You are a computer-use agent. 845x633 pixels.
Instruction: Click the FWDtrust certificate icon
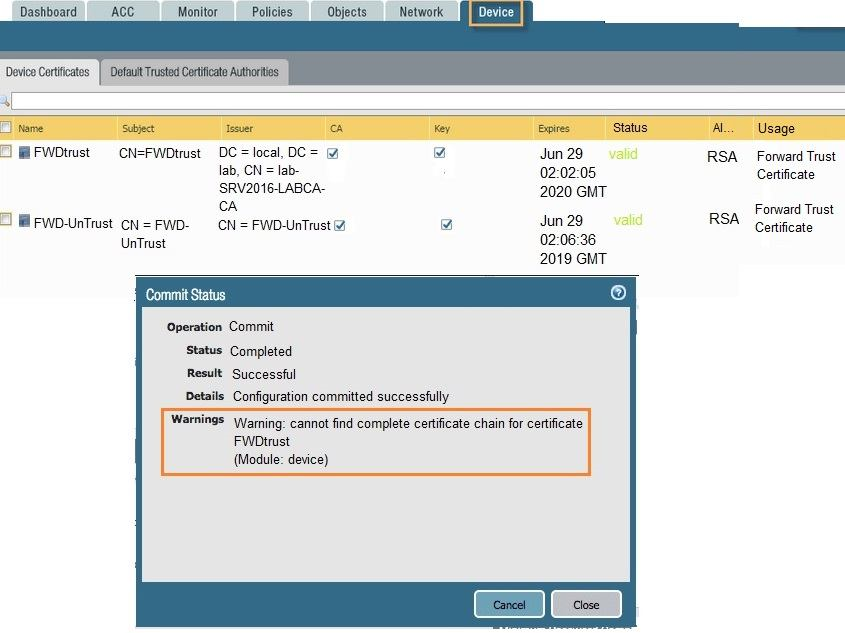pos(25,153)
